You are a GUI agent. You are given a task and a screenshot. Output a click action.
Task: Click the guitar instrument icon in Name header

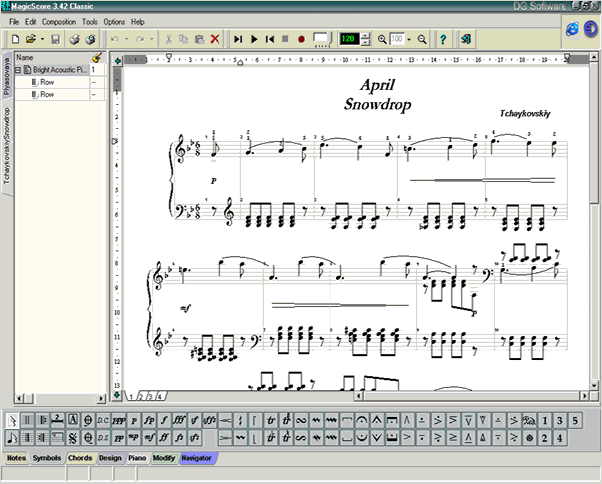pyautogui.click(x=98, y=58)
